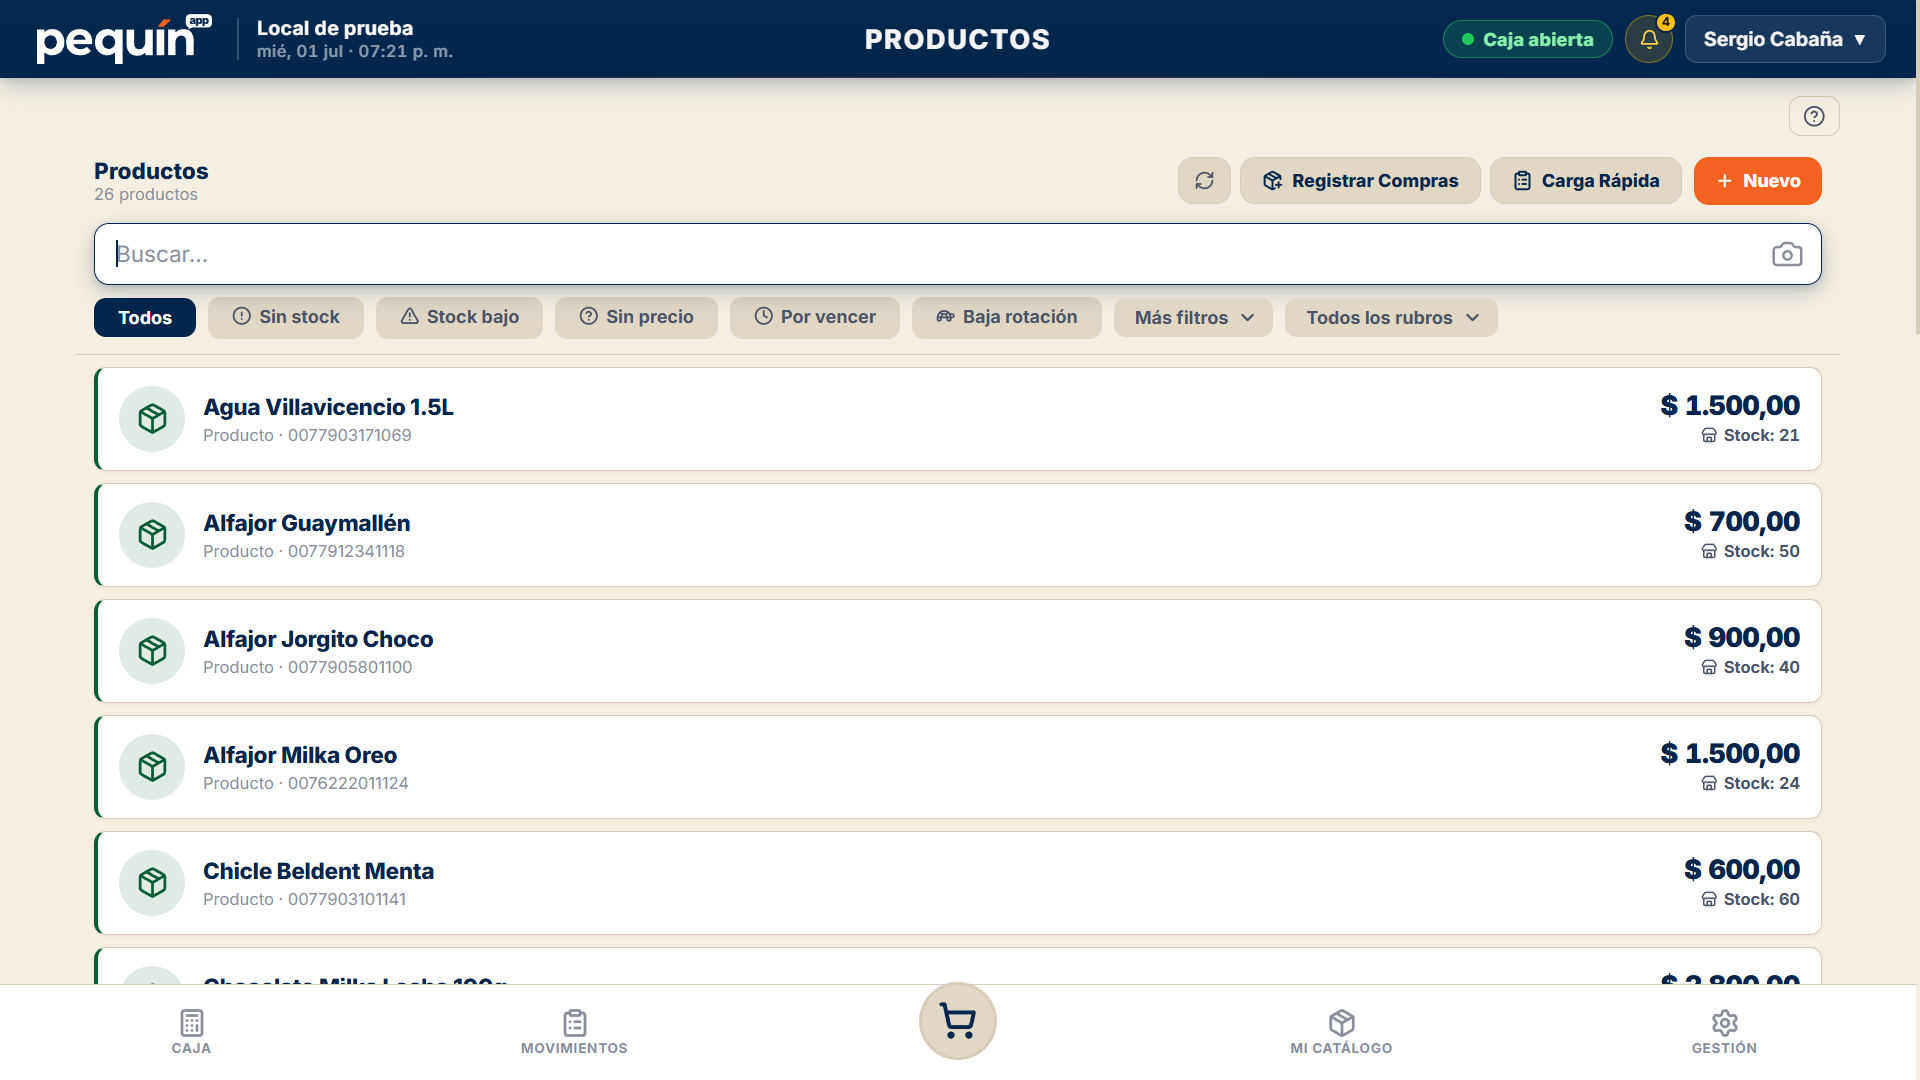
Task: Open the shopping cart button
Action: pos(958,1021)
